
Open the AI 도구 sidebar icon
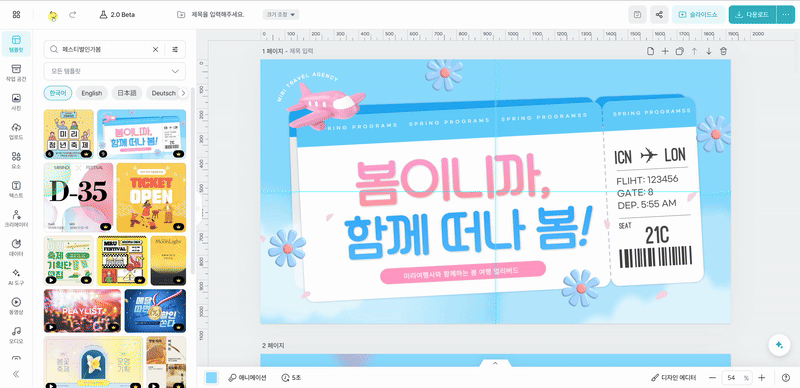[16, 277]
